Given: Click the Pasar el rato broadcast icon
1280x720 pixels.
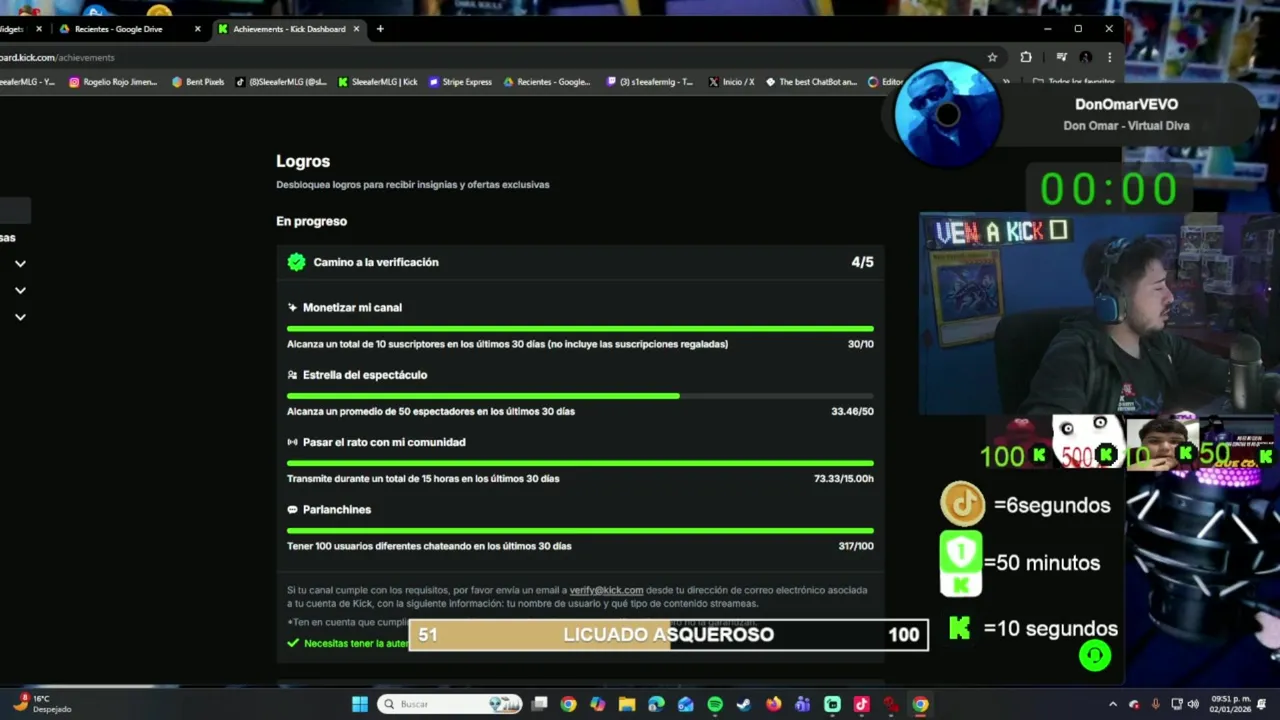Looking at the screenshot, I should [x=292, y=442].
